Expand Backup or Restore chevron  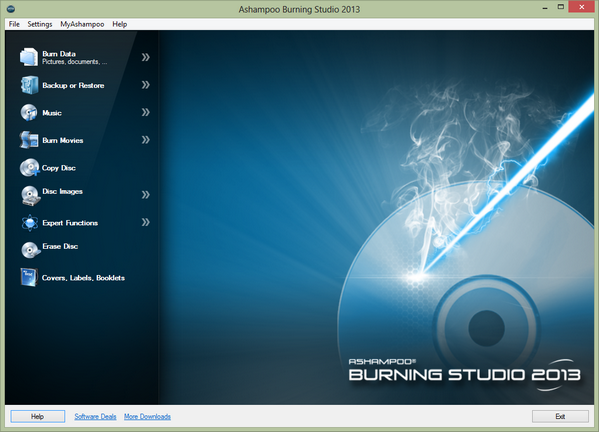point(146,85)
